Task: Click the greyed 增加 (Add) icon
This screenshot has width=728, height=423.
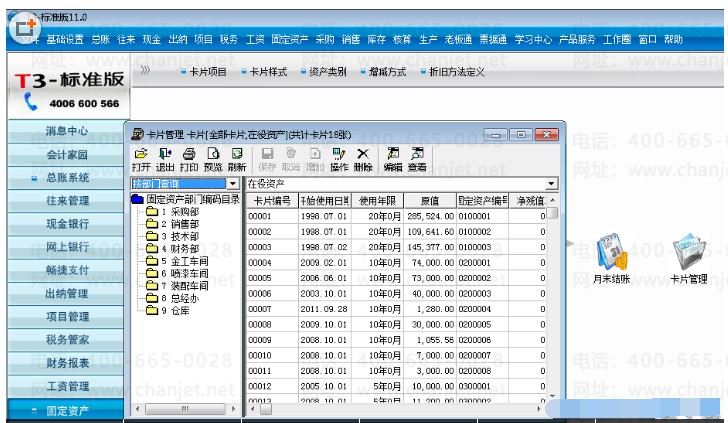Action: click(315, 159)
